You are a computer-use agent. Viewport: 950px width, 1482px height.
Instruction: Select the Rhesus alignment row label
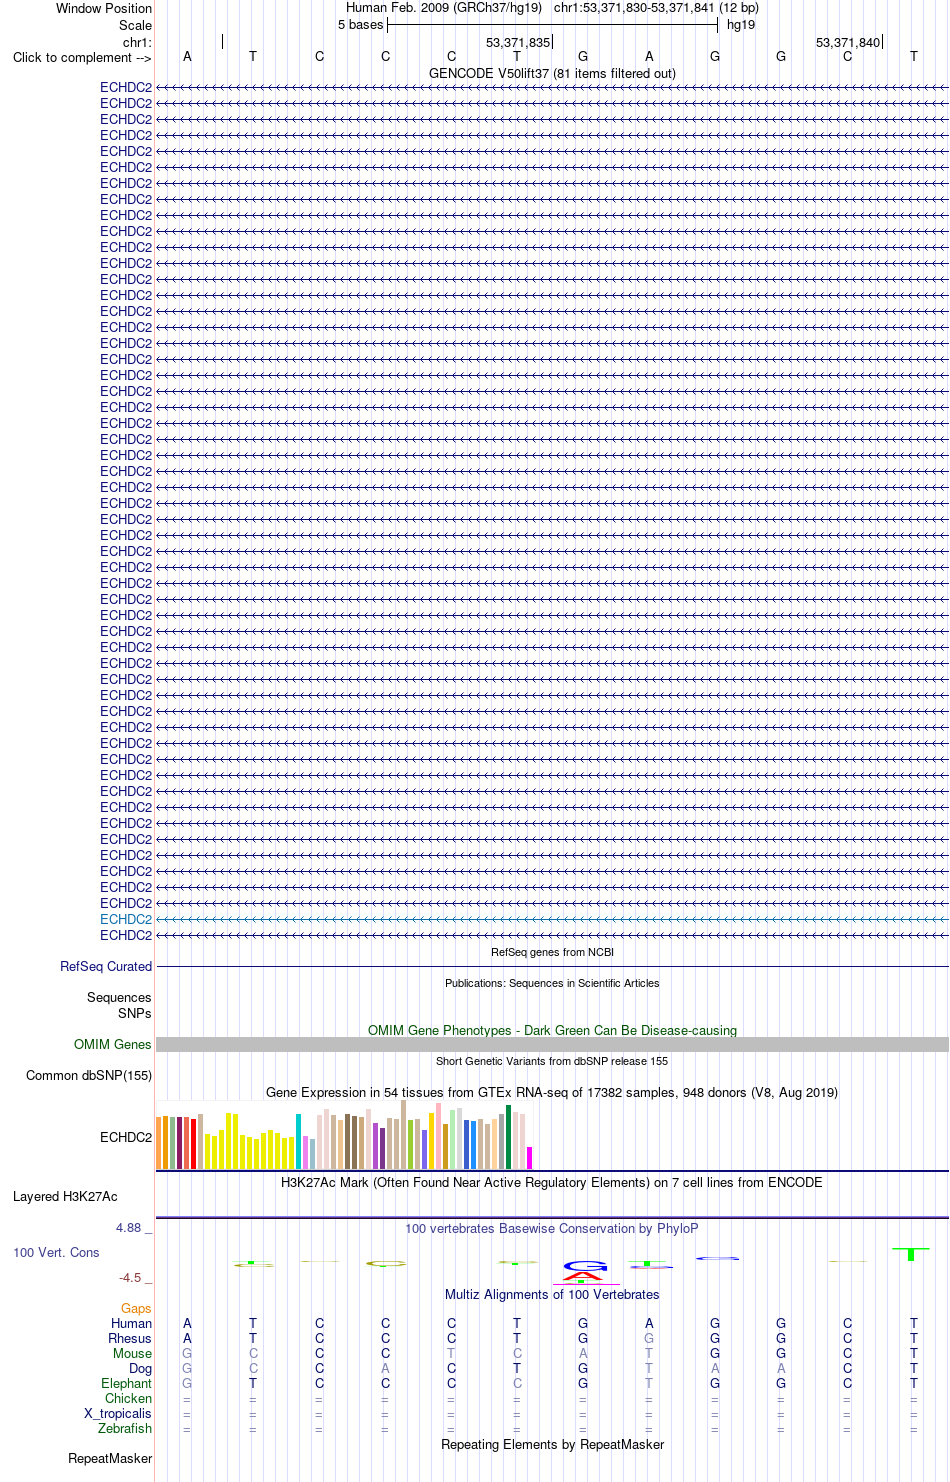[130, 1338]
